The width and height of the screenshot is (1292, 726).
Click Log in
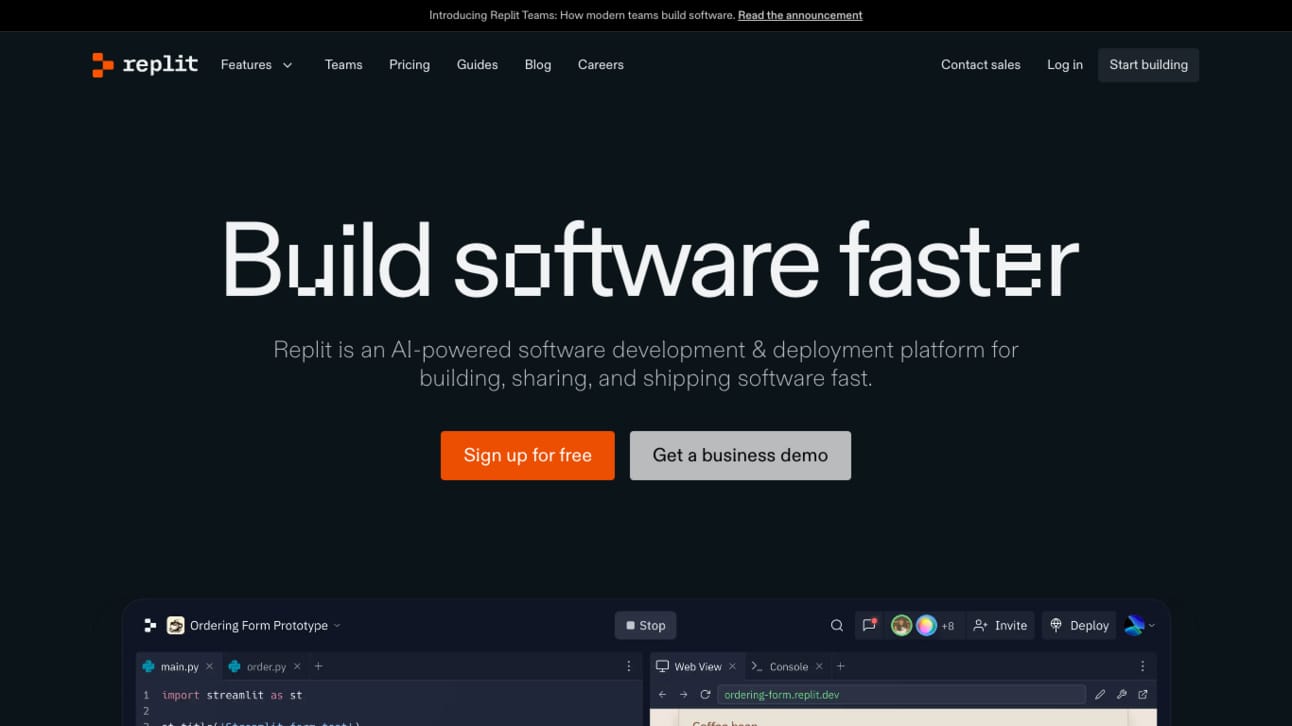pyautogui.click(x=1065, y=65)
